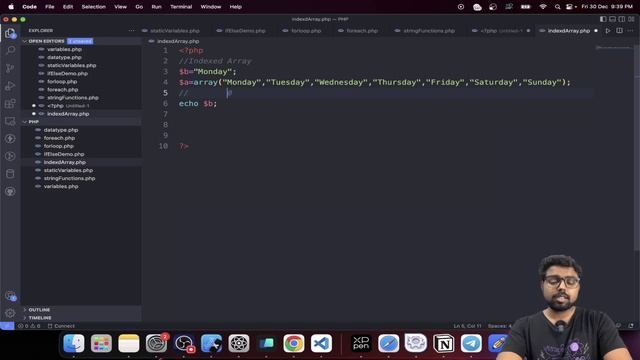Split the editor to the right
640x360 pixels.
(619, 31)
